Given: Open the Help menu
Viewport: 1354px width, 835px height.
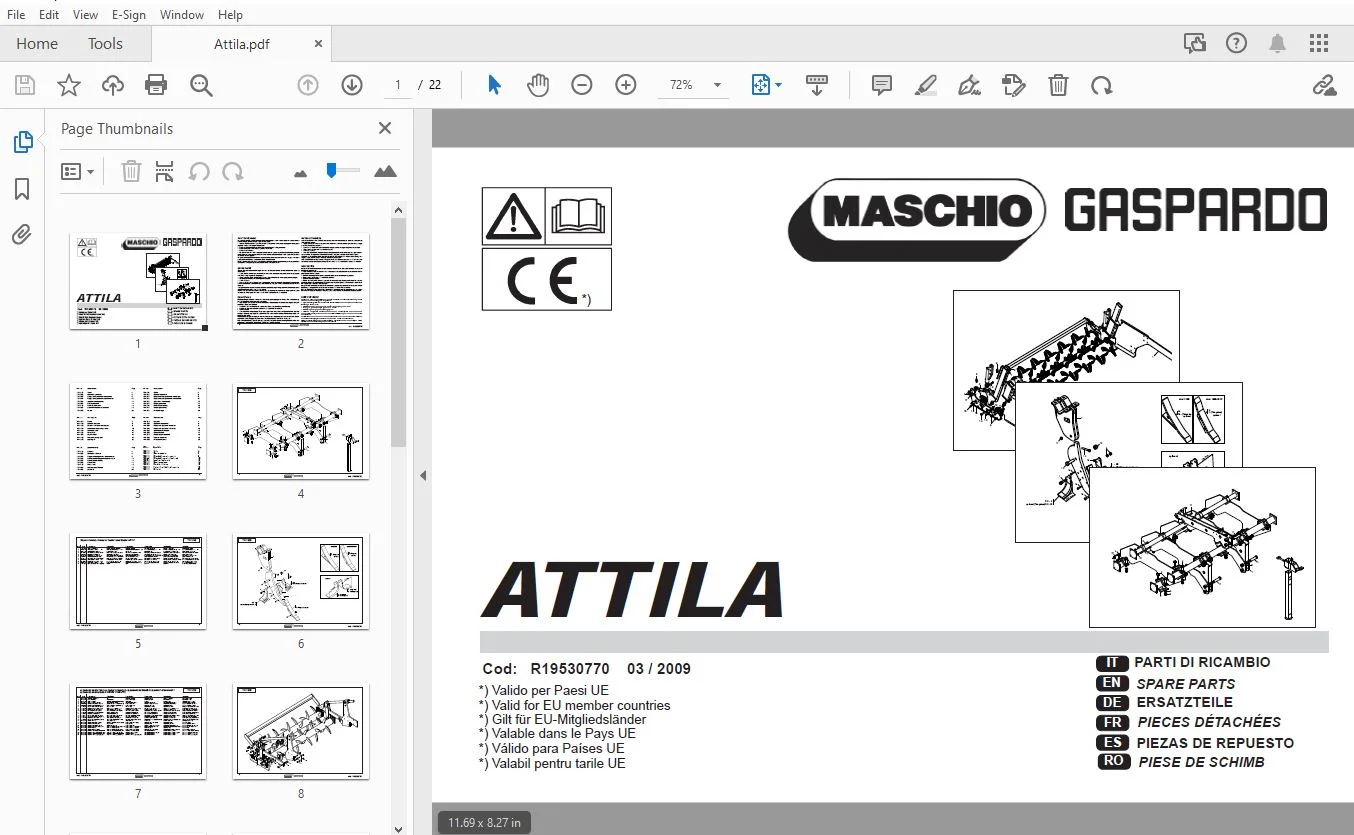Looking at the screenshot, I should coord(230,15).
